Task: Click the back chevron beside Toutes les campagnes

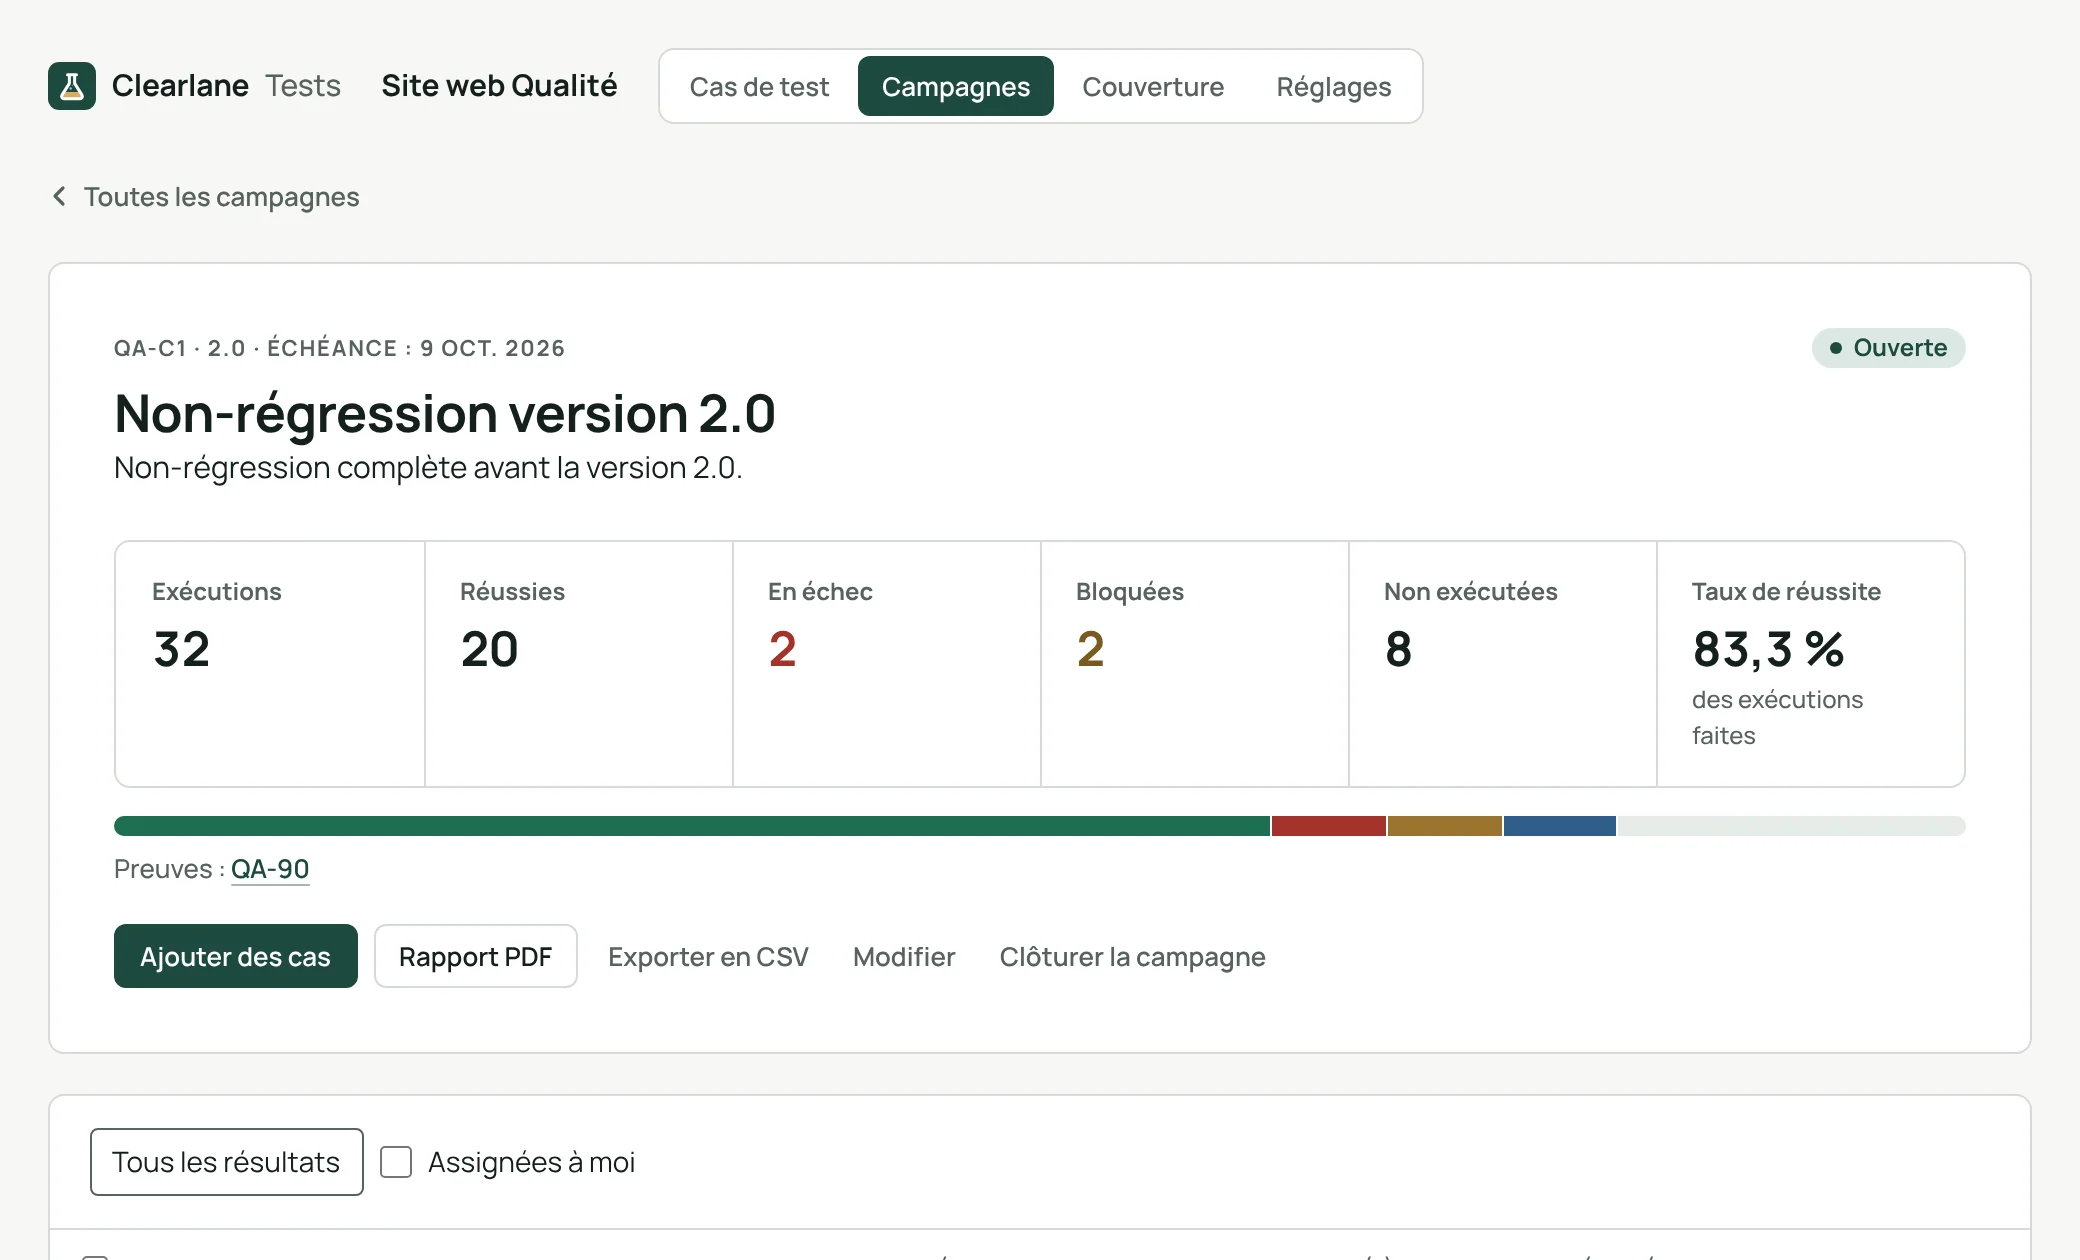Action: [x=59, y=196]
